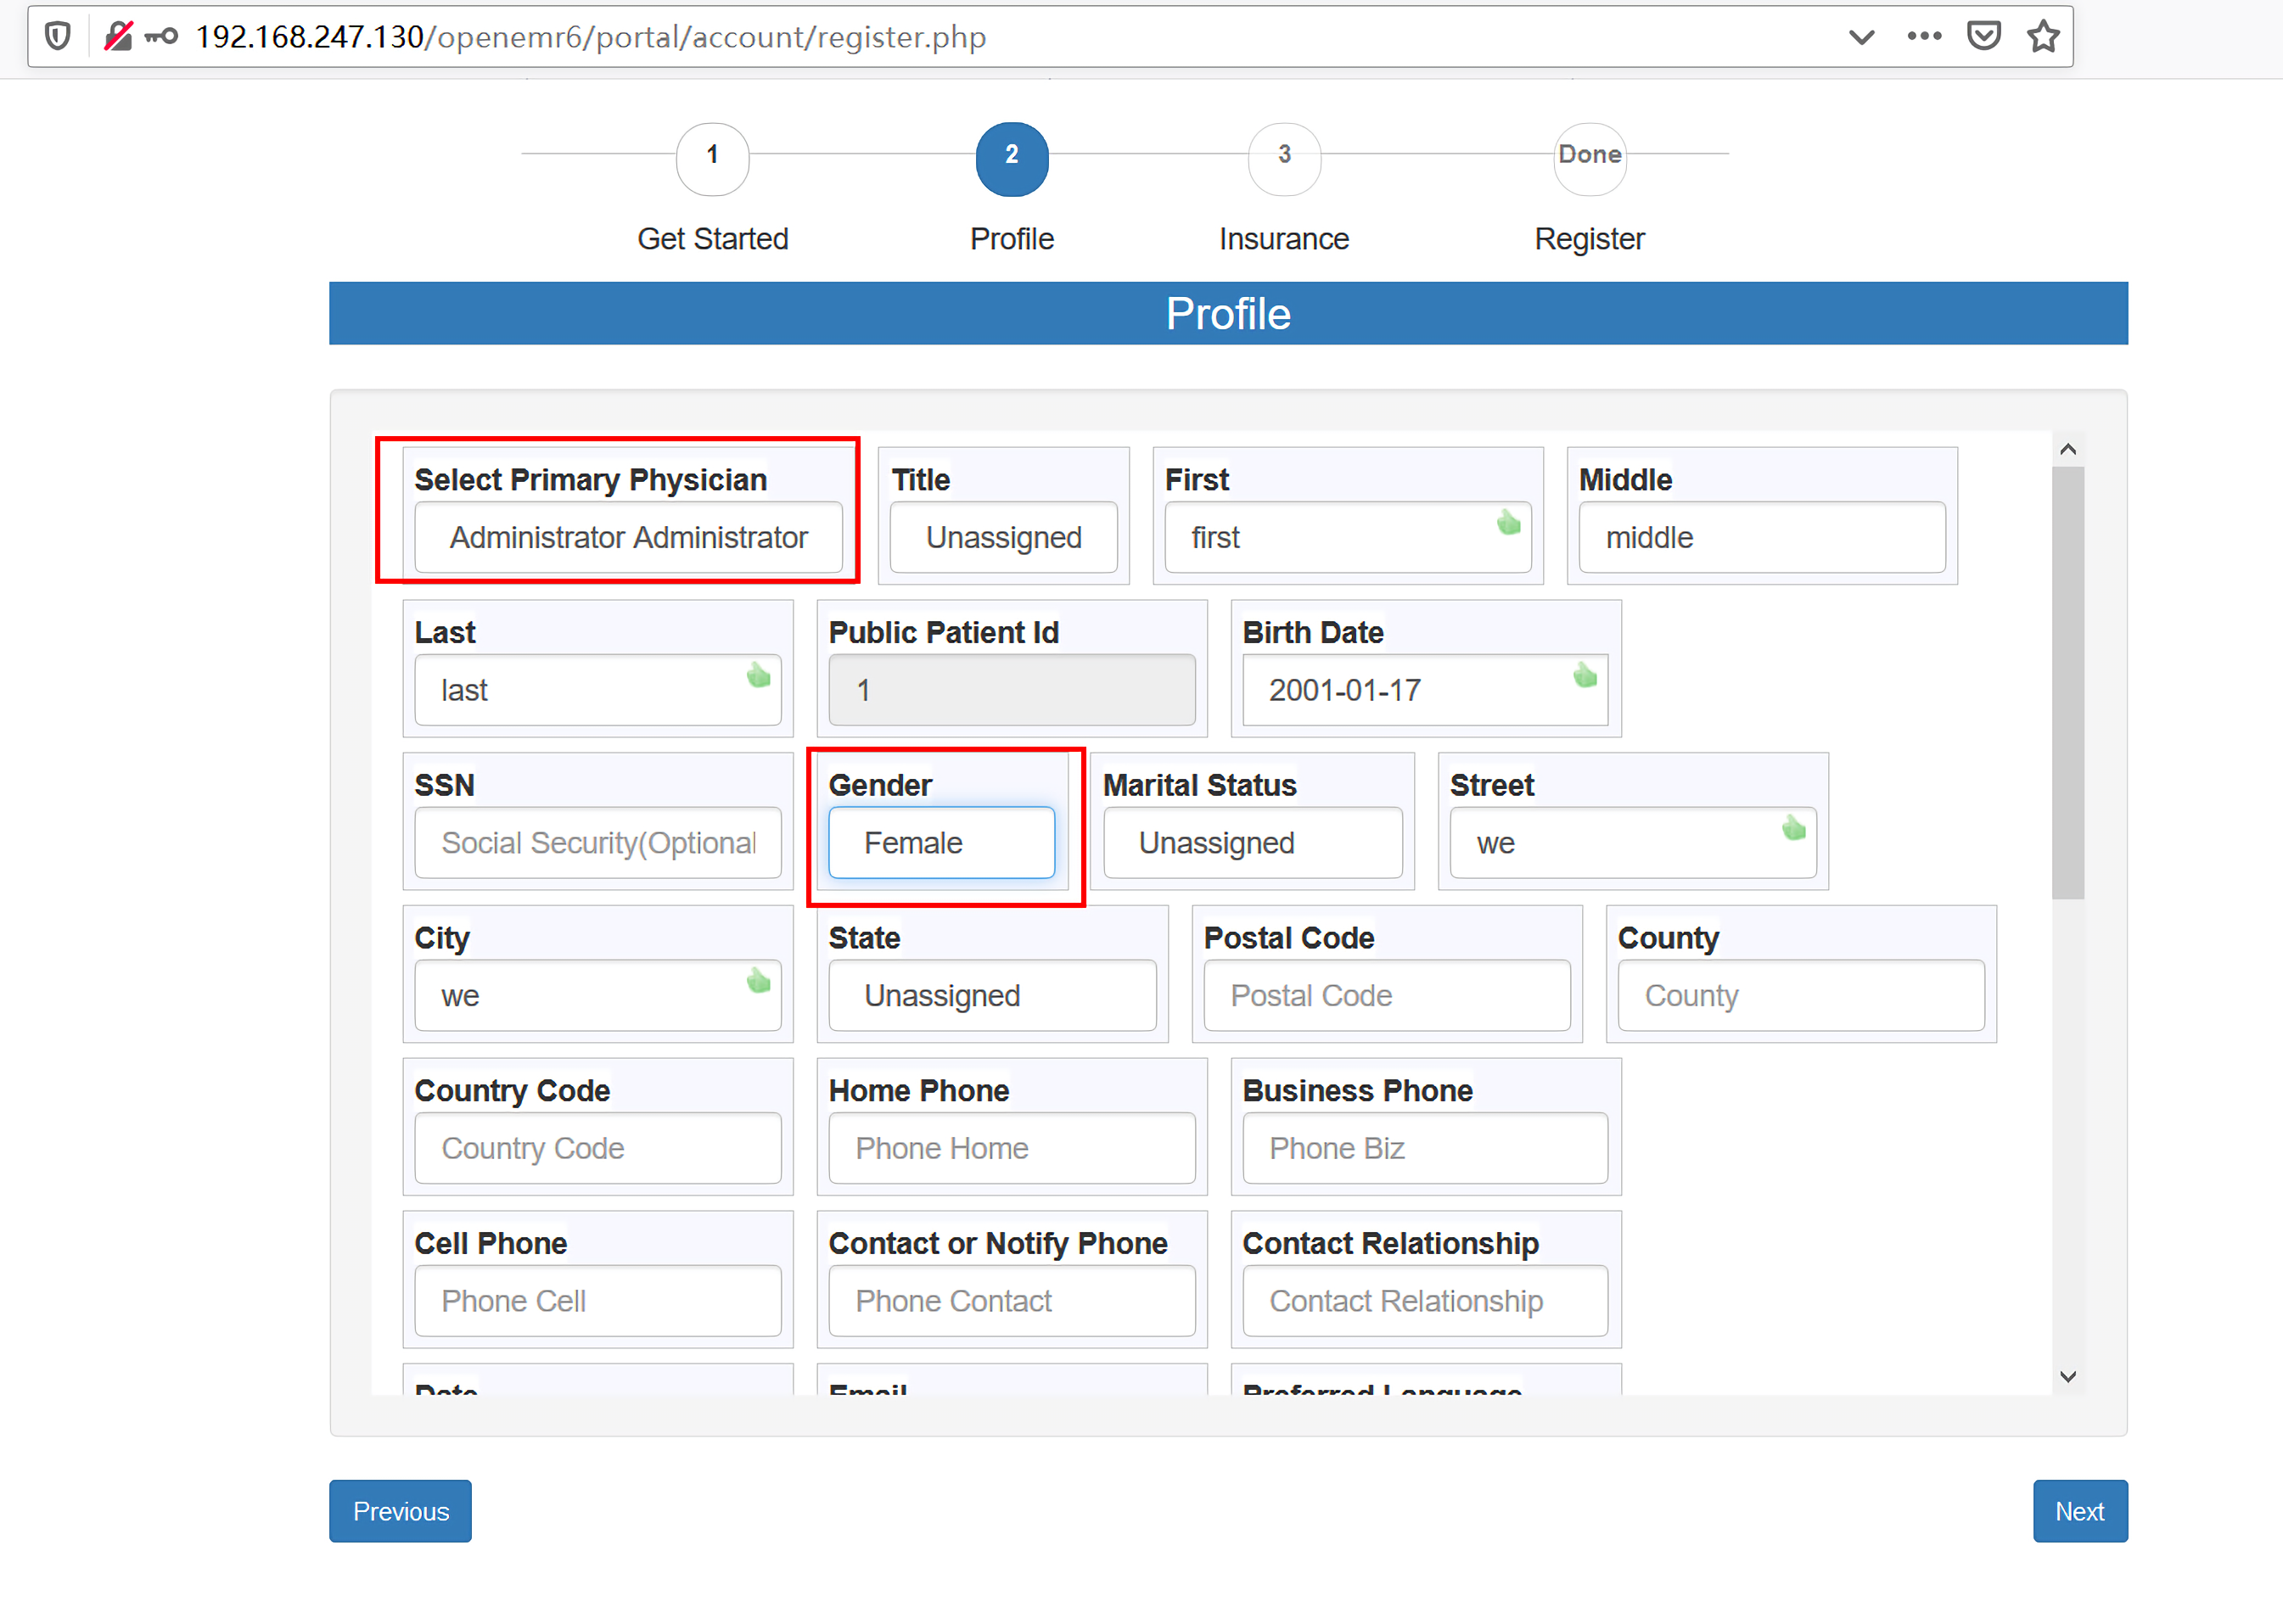Click green validation icon in City field

[x=758, y=981]
